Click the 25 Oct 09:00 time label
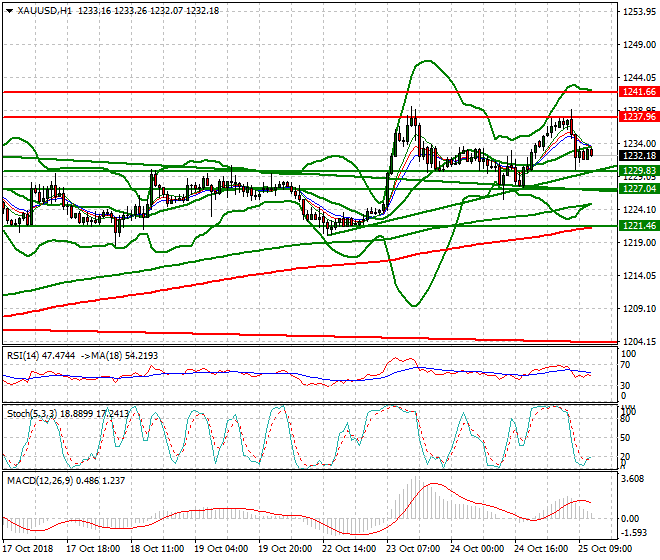Viewport: 660px width, 560px height. [605, 549]
